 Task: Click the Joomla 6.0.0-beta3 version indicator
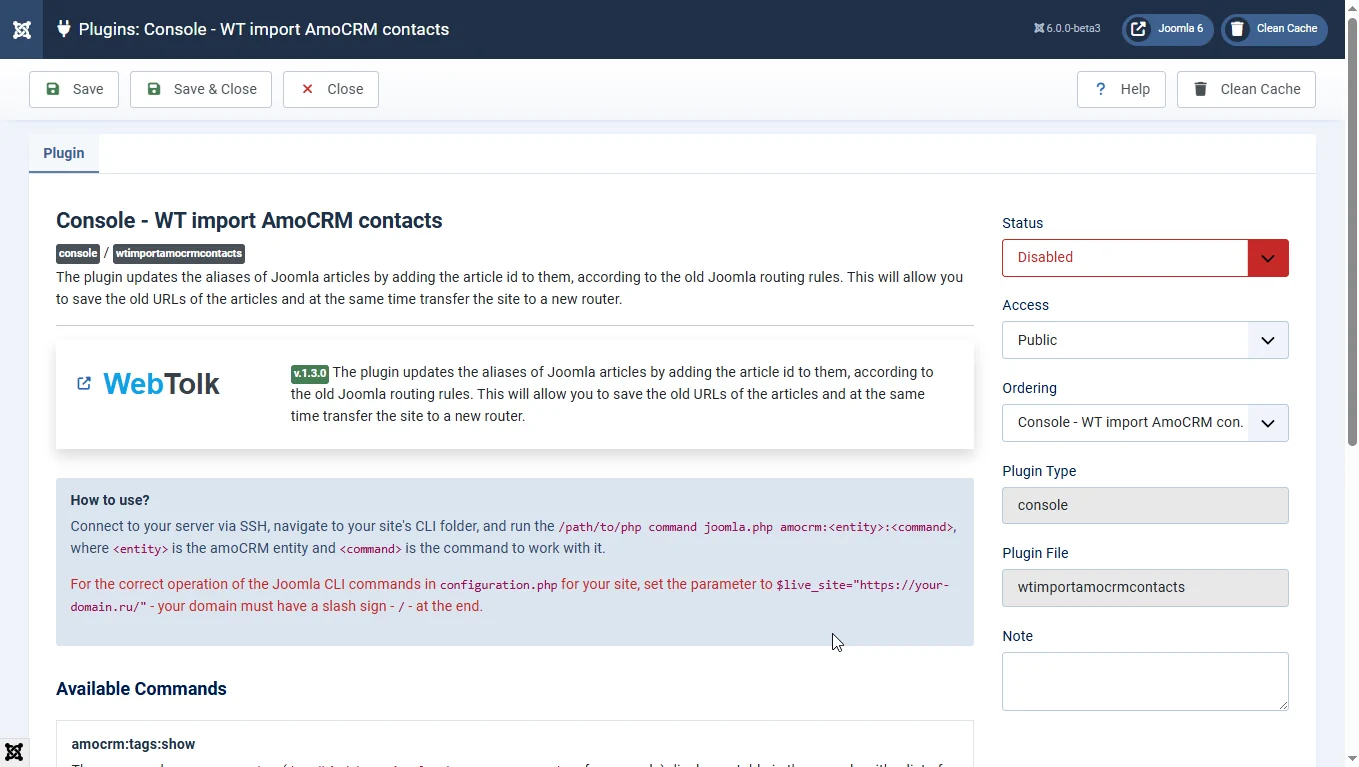click(1067, 29)
